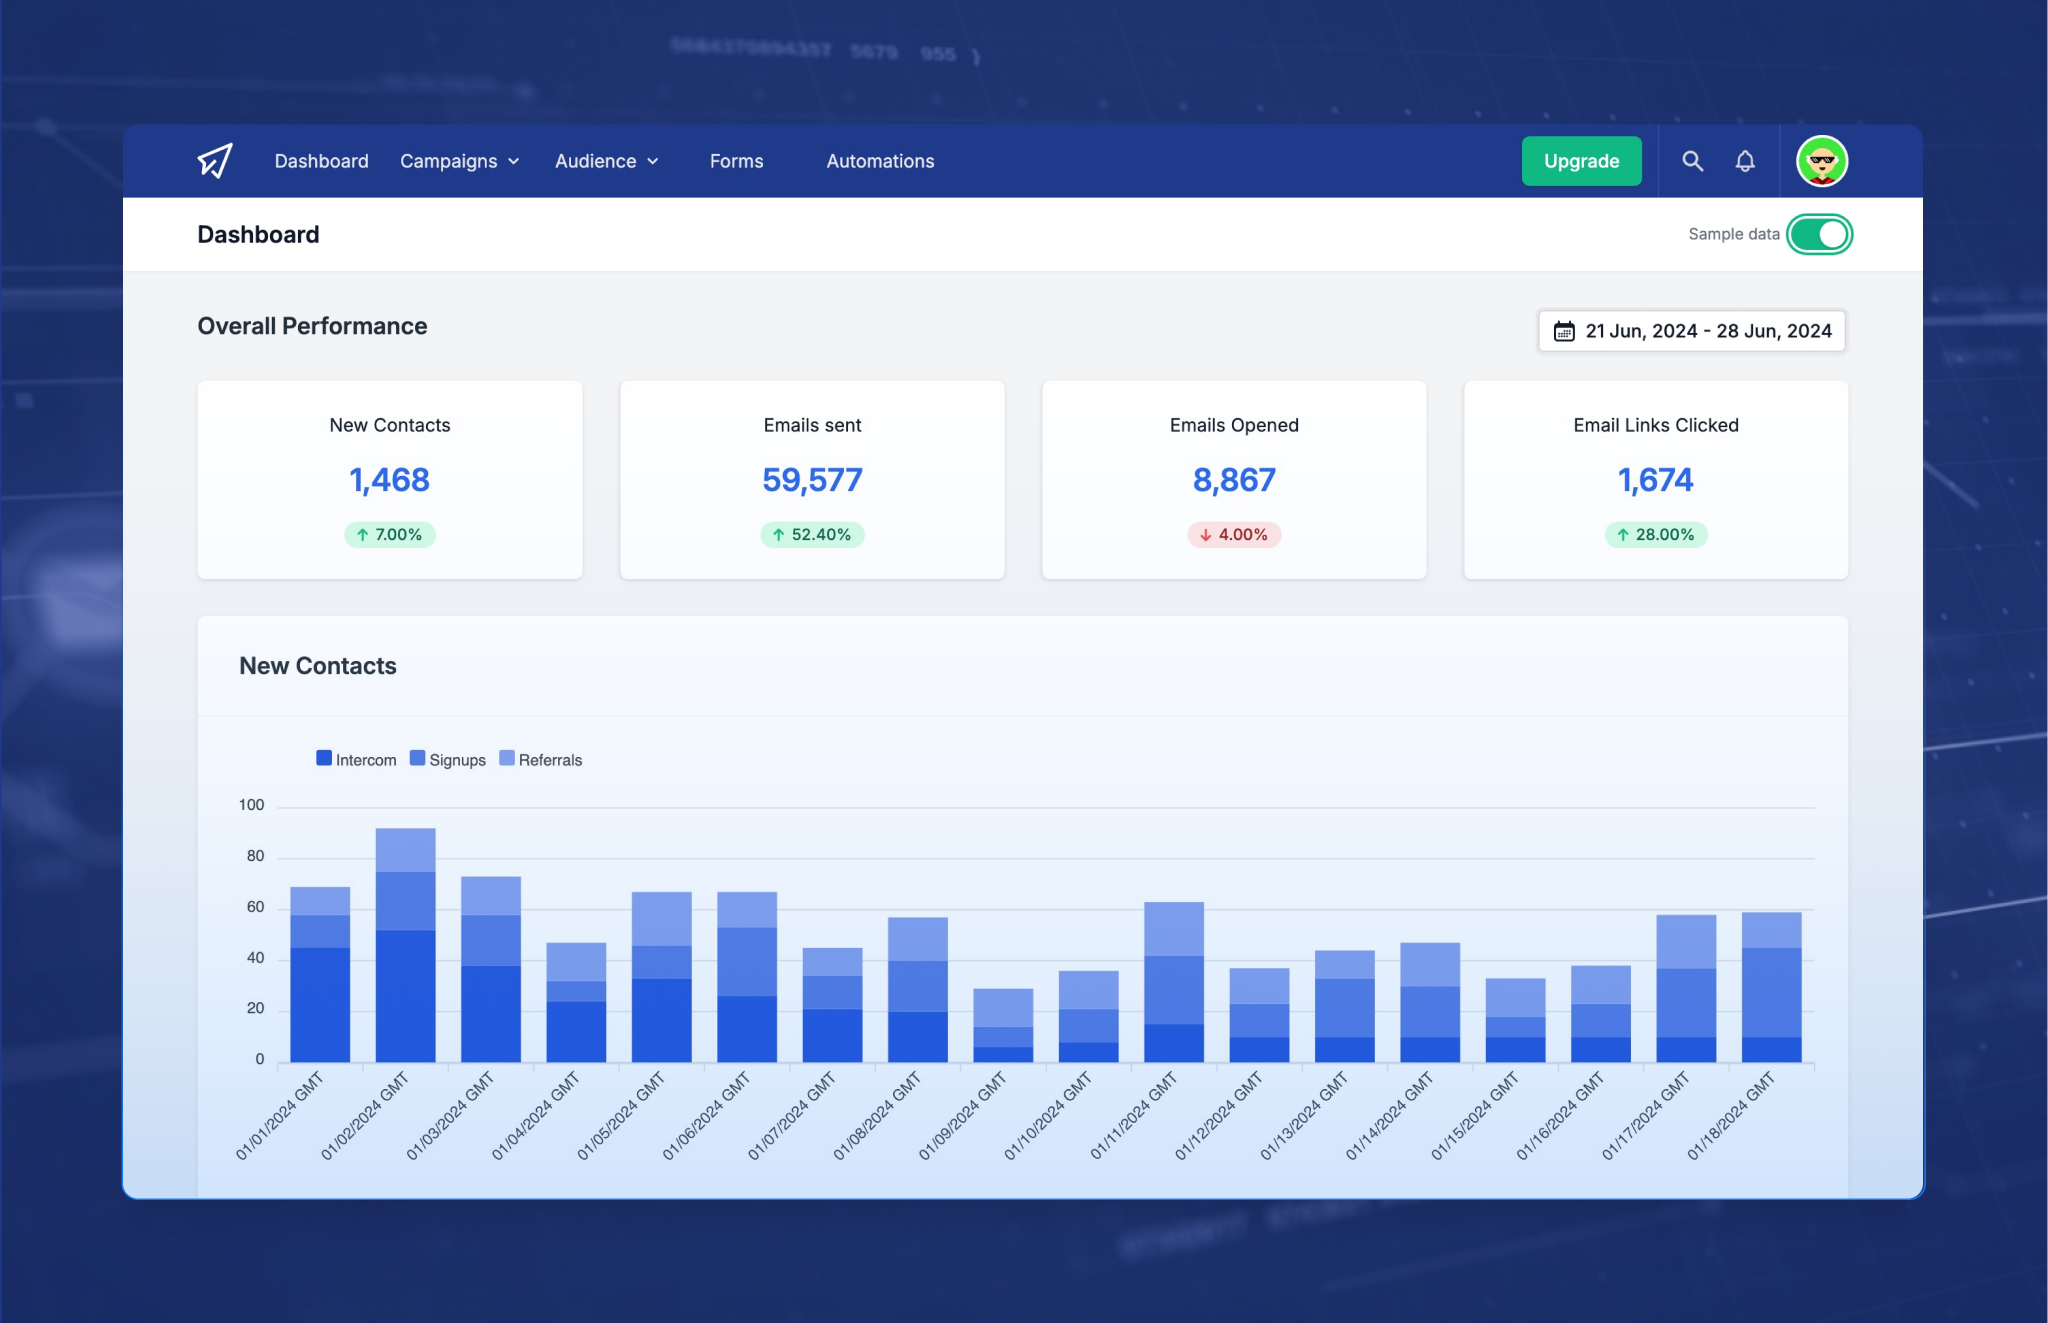Screen dimensions: 2048x1323
Task: Open the user profile avatar
Action: click(x=1822, y=161)
